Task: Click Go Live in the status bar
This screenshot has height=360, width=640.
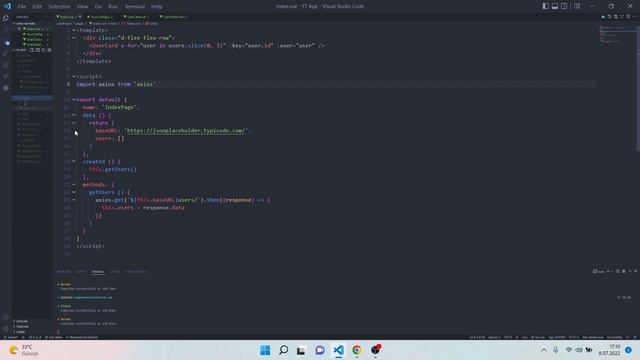Action: [538, 337]
